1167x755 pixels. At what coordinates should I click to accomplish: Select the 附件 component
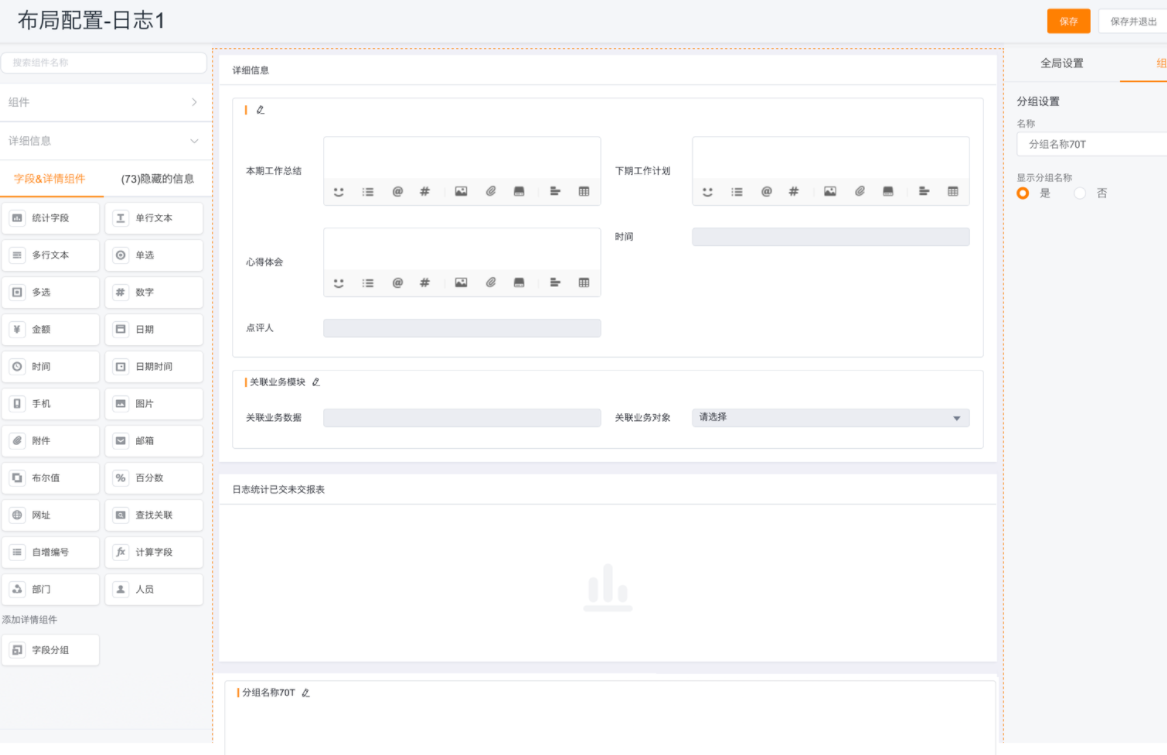51,441
